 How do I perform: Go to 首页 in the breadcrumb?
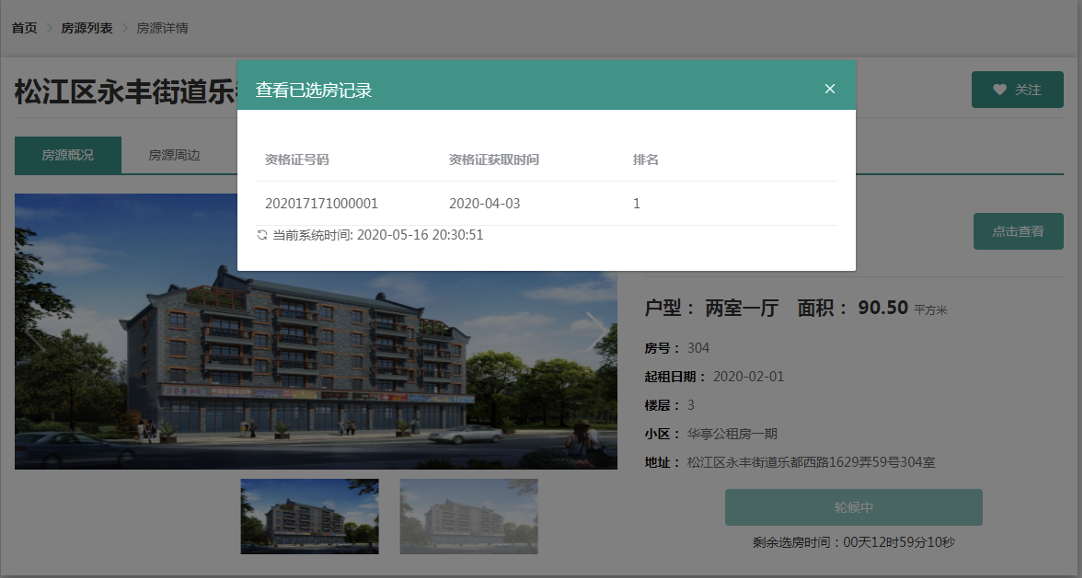(x=24, y=28)
